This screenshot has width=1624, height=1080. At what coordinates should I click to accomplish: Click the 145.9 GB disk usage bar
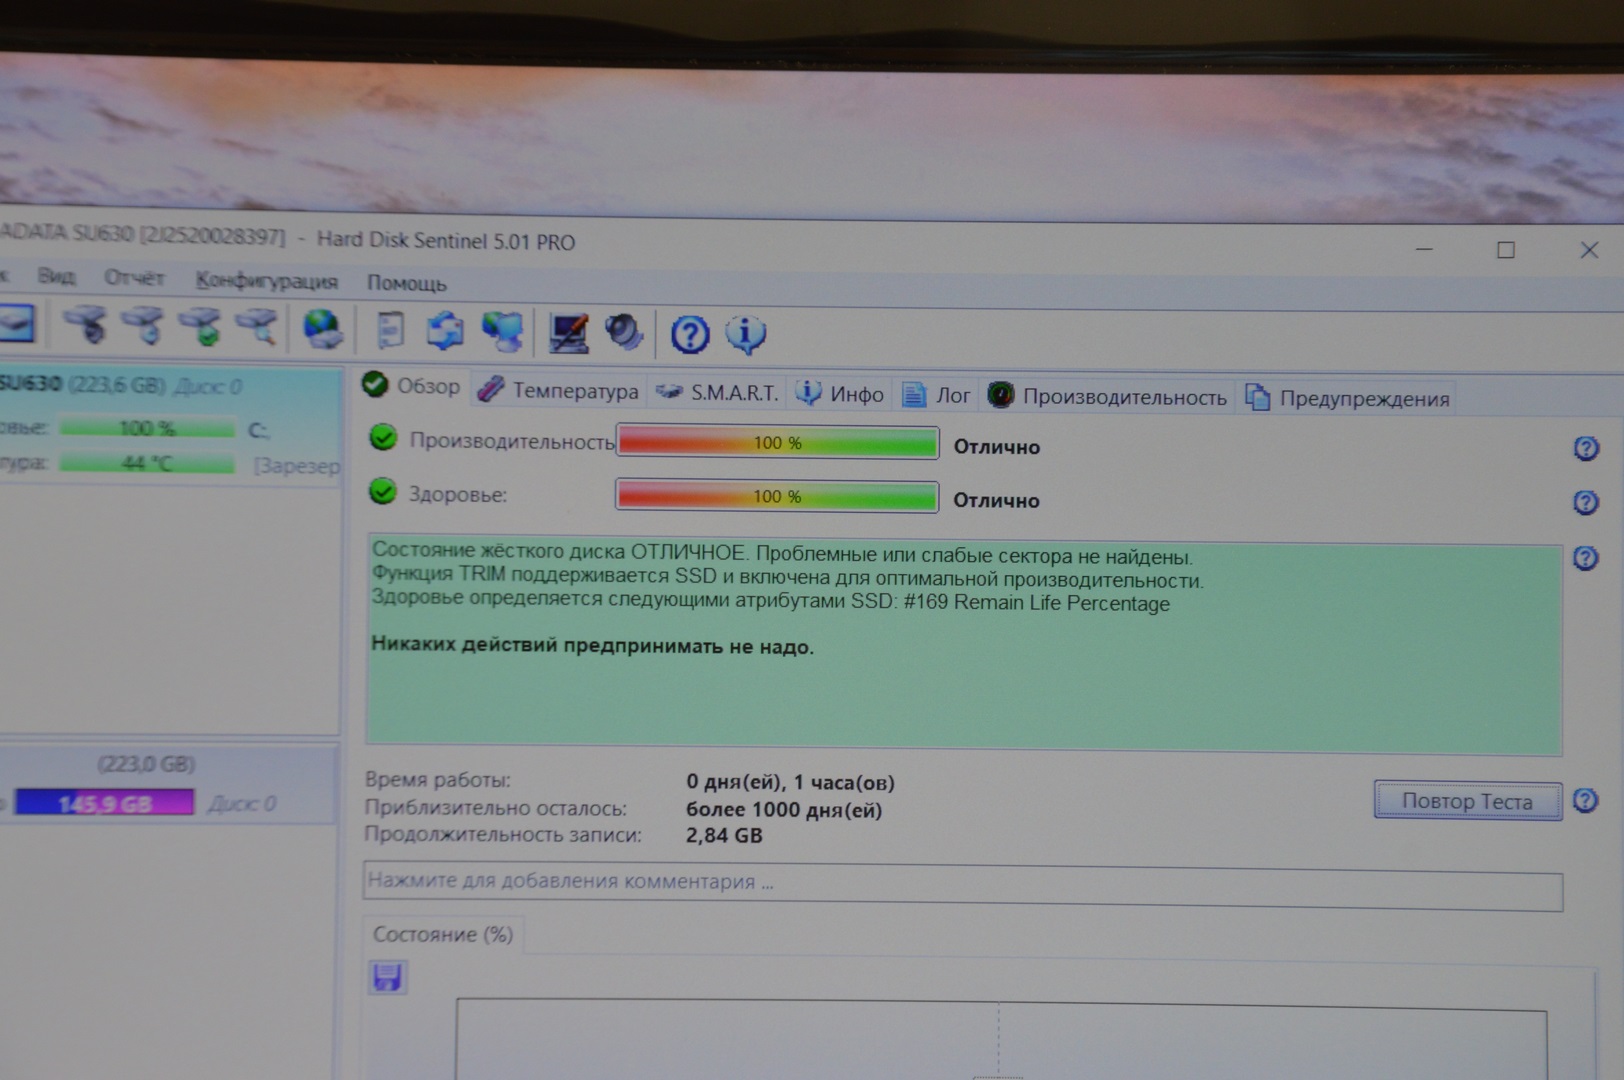pyautogui.click(x=104, y=803)
